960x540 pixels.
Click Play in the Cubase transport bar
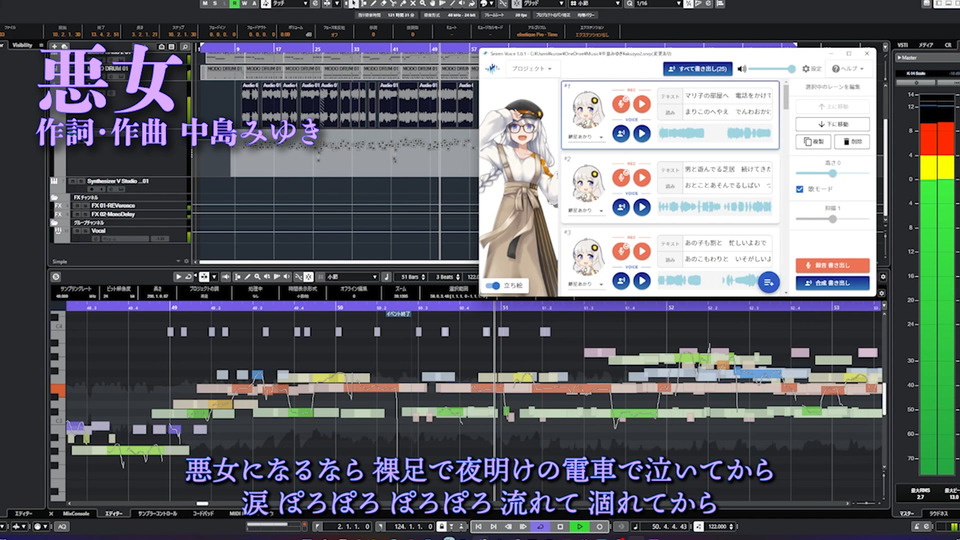click(580, 527)
